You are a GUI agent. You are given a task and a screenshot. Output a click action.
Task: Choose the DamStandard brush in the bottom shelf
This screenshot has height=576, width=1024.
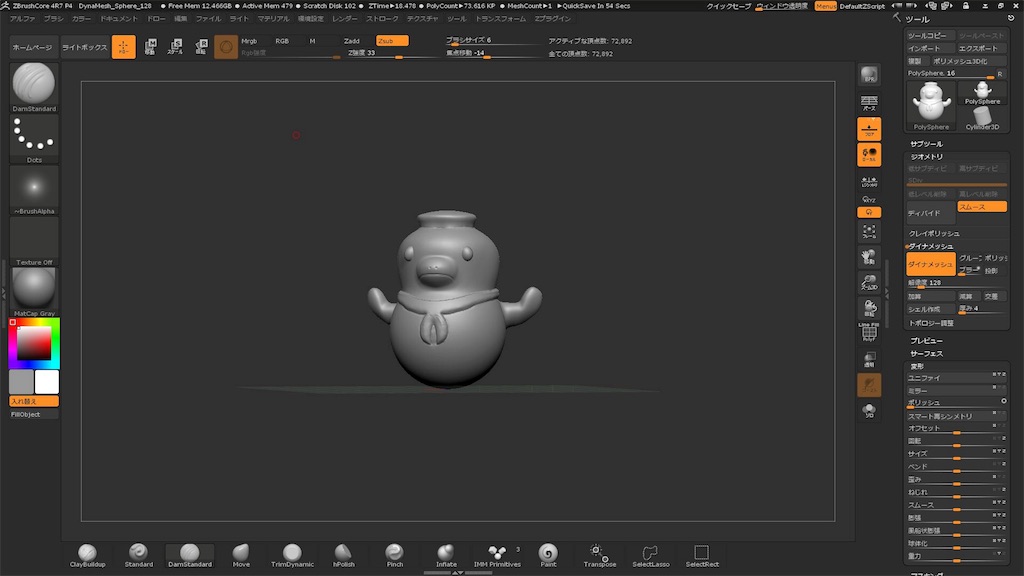pyautogui.click(x=189, y=556)
